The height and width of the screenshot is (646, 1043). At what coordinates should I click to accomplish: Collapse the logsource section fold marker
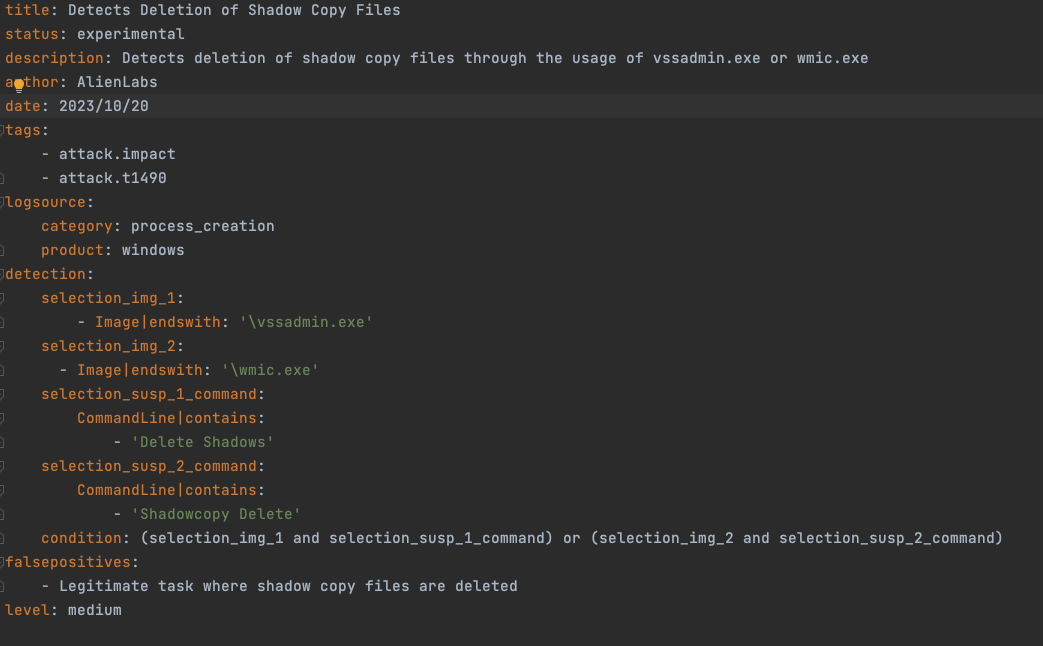(x=3, y=202)
